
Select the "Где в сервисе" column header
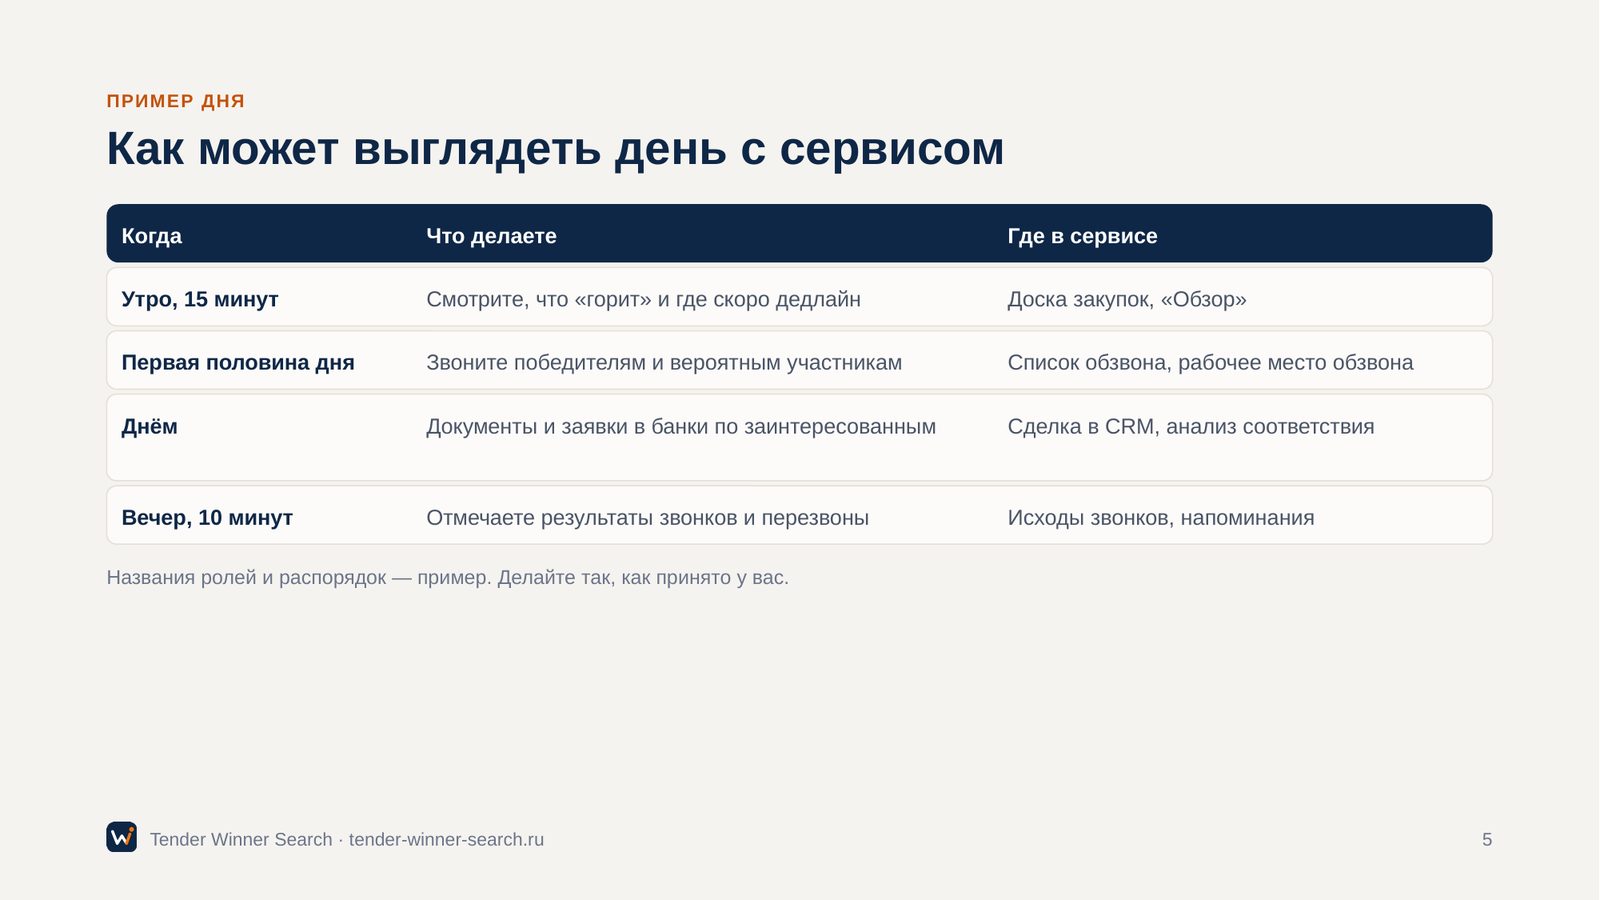1082,236
